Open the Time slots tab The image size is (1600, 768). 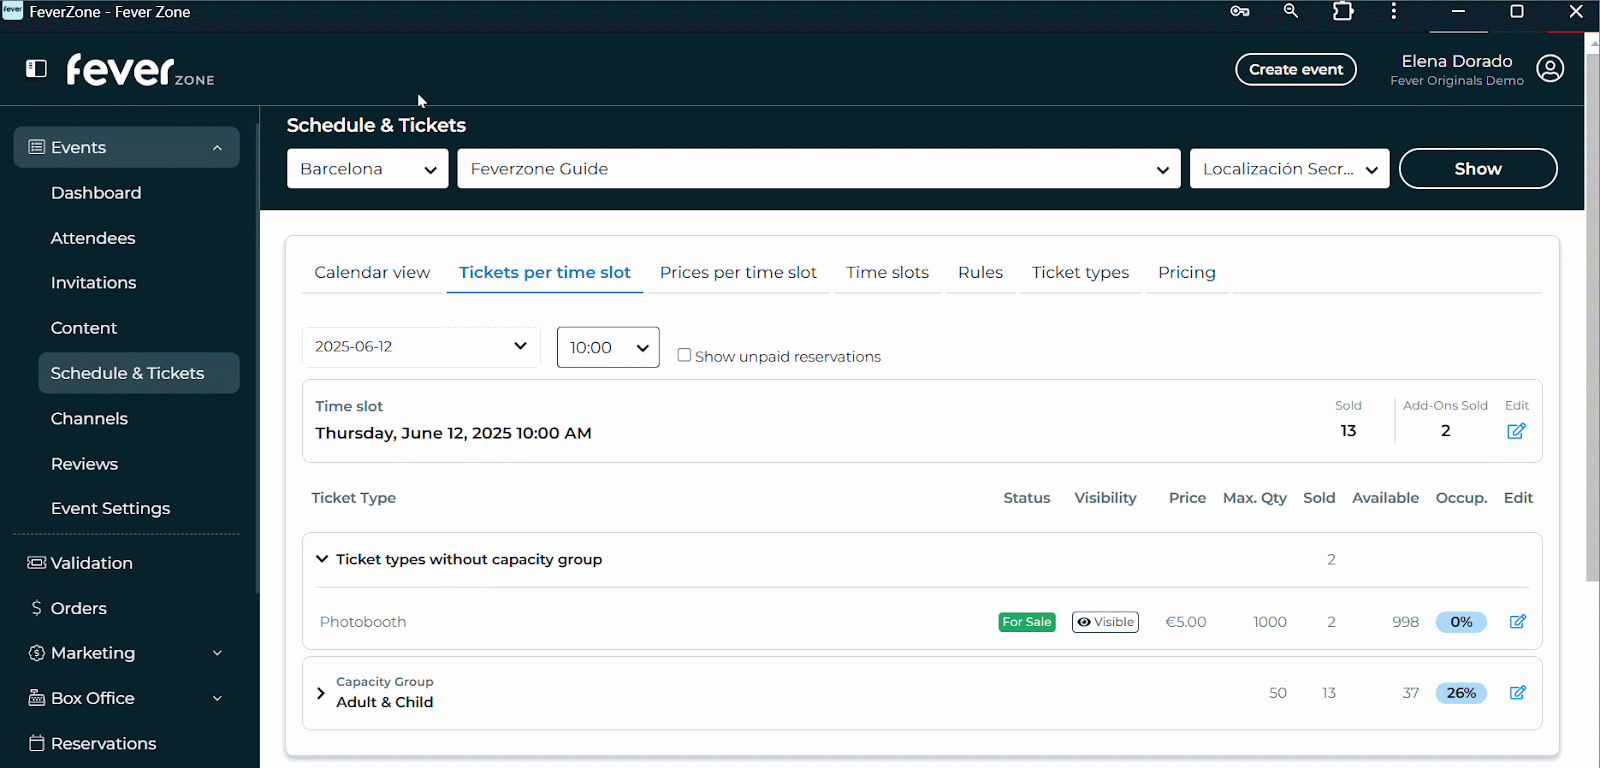pos(887,272)
